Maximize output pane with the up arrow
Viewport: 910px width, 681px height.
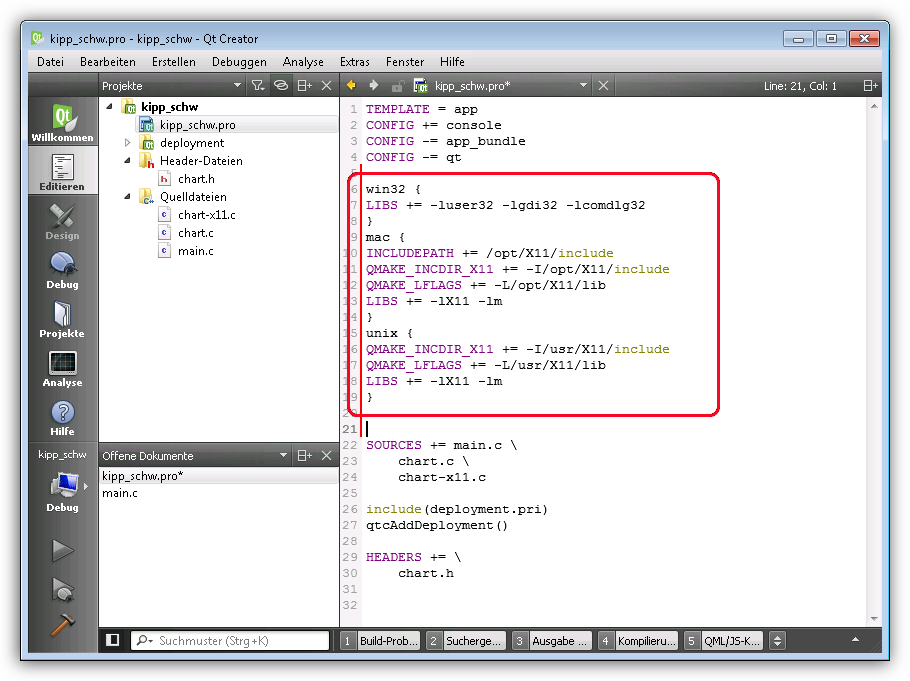[855, 640]
